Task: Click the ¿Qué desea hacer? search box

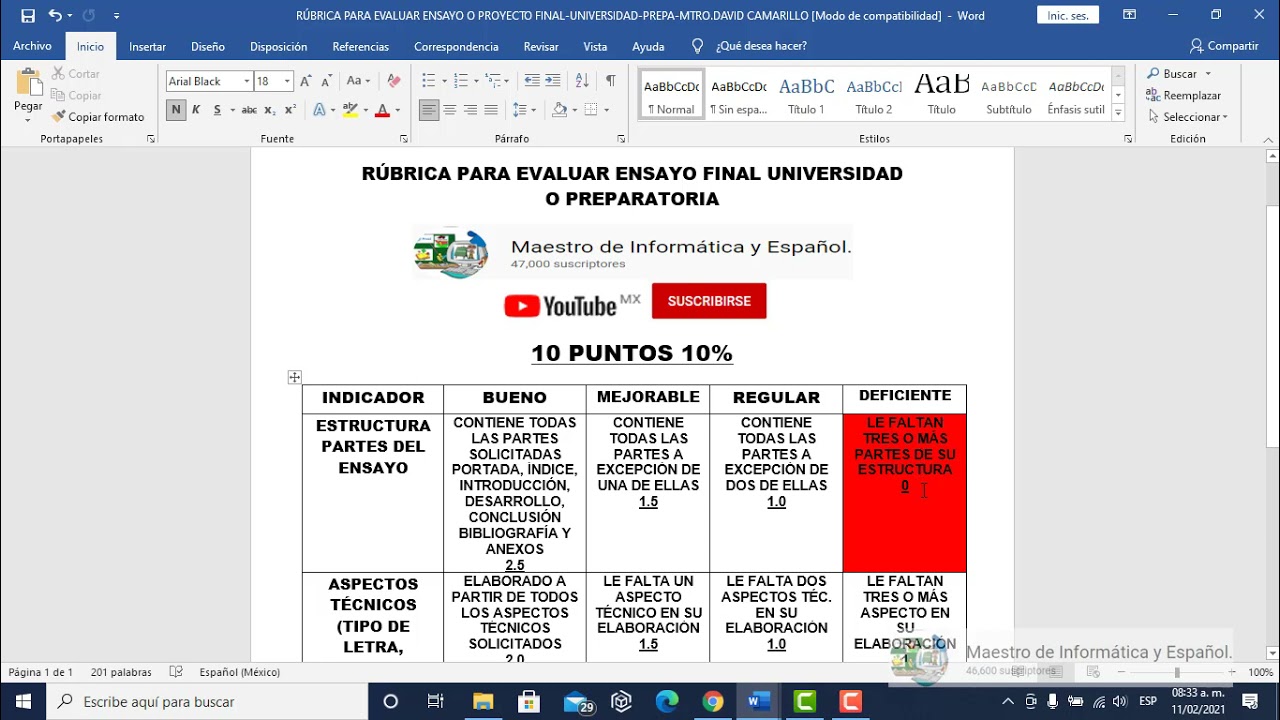Action: pos(749,46)
